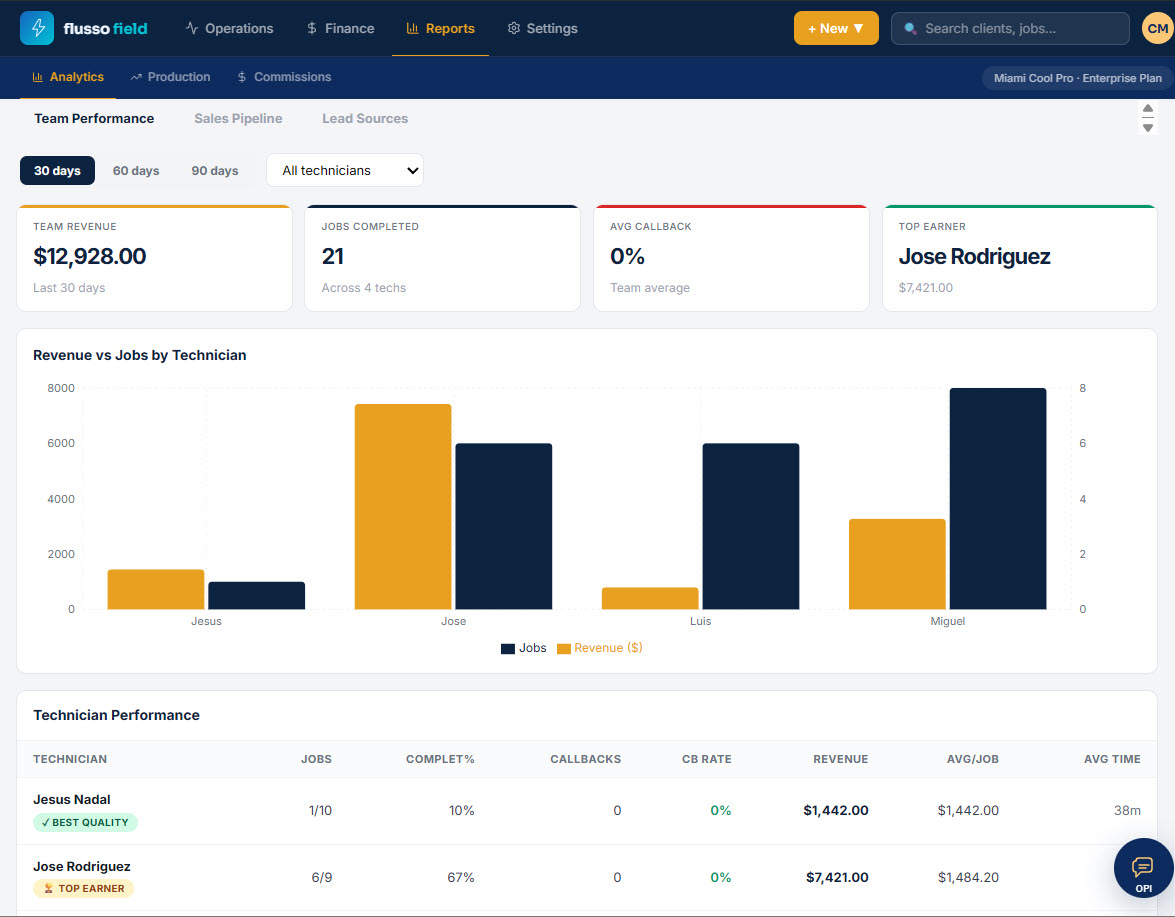
Task: Sort by the TECHNICIAN column header
Action: click(x=70, y=759)
